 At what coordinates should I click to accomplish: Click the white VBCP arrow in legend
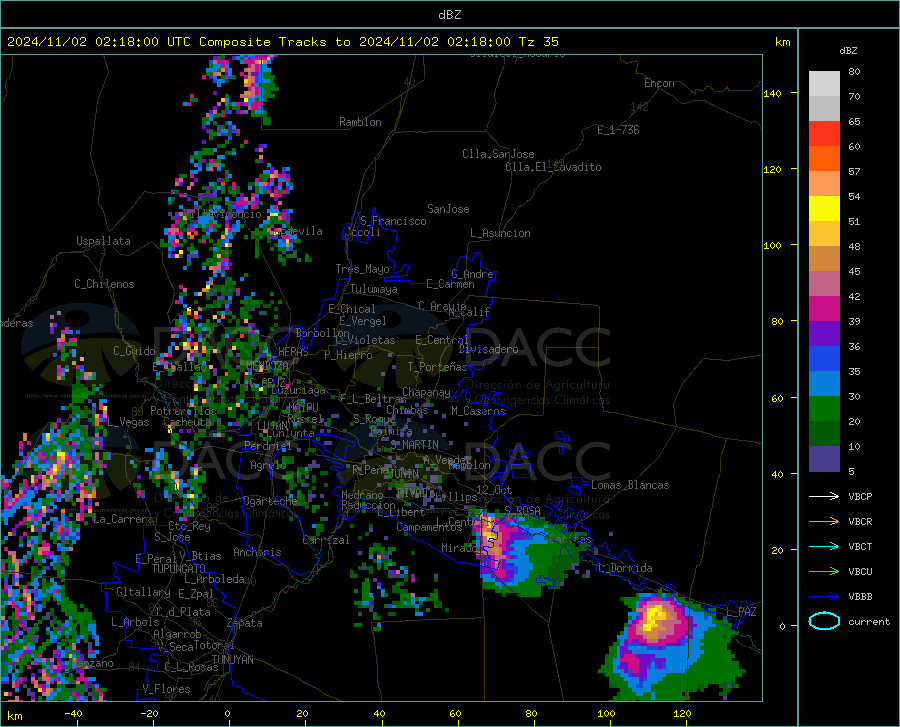824,496
